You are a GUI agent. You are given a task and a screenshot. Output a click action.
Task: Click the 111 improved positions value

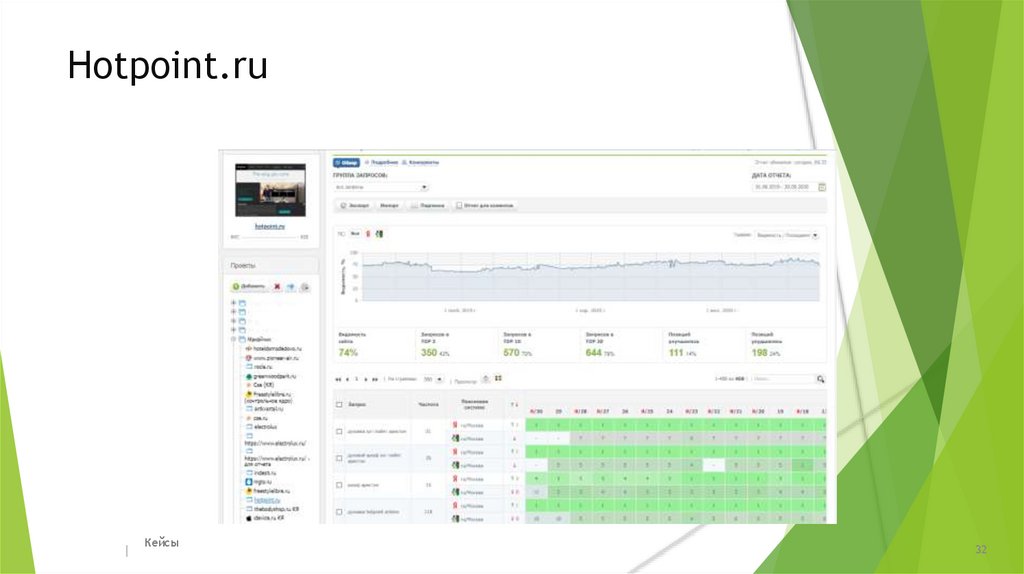tap(675, 353)
